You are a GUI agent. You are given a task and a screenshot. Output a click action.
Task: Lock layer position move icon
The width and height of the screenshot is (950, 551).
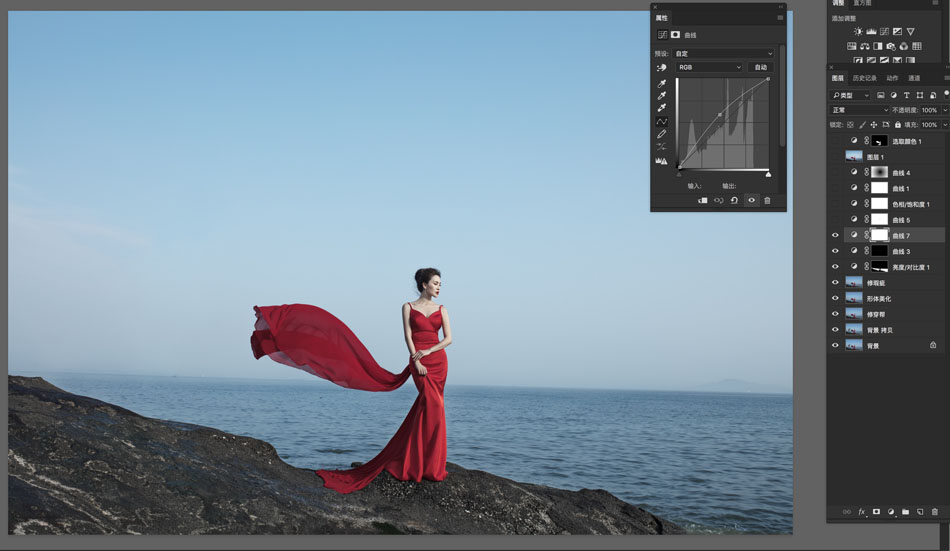tap(874, 125)
